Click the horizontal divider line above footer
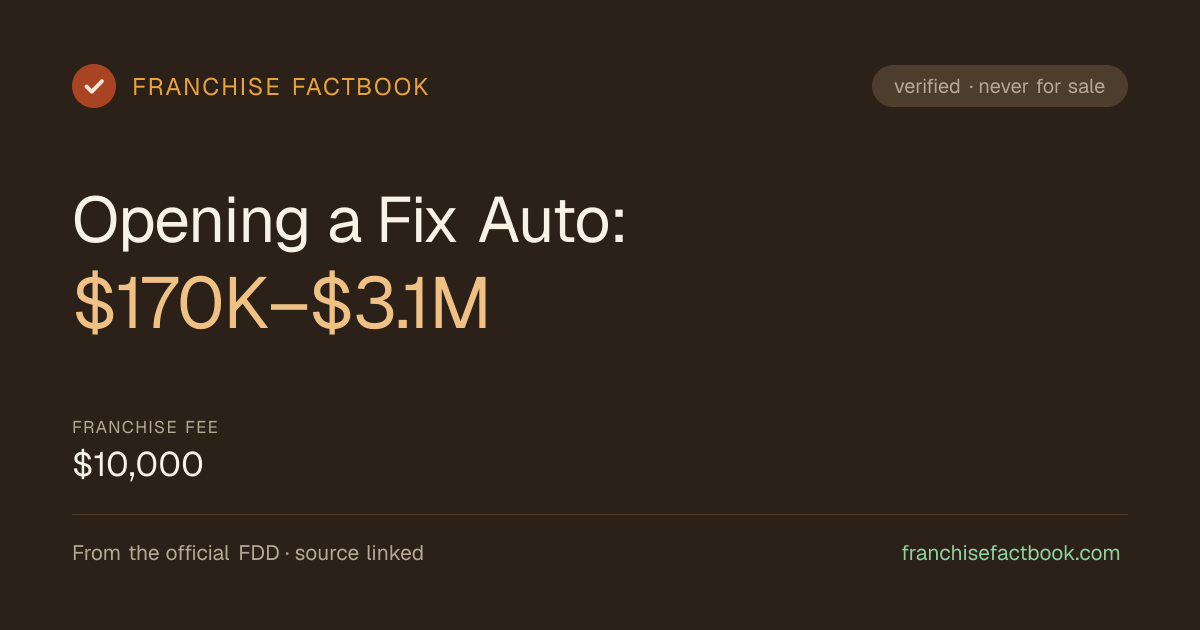Screen dimensions: 1200x630 tap(600, 514)
